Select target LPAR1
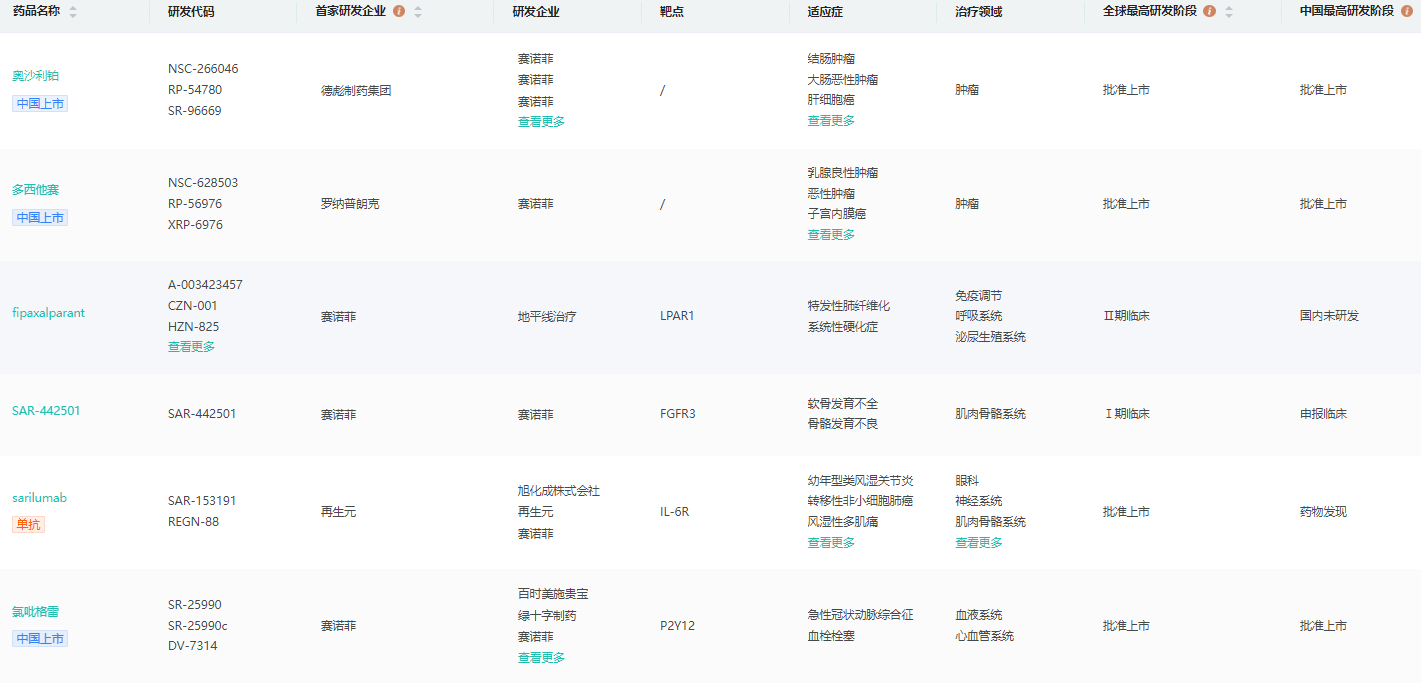Screen dimensions: 1421x683 pyautogui.click(x=677, y=316)
